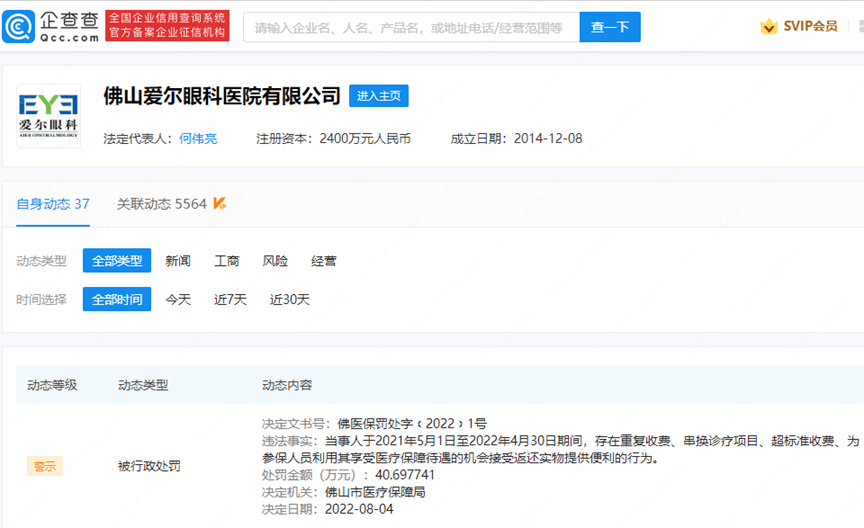
Task: Click the 注册资本 2400万元人民币 text
Action: tap(333, 139)
